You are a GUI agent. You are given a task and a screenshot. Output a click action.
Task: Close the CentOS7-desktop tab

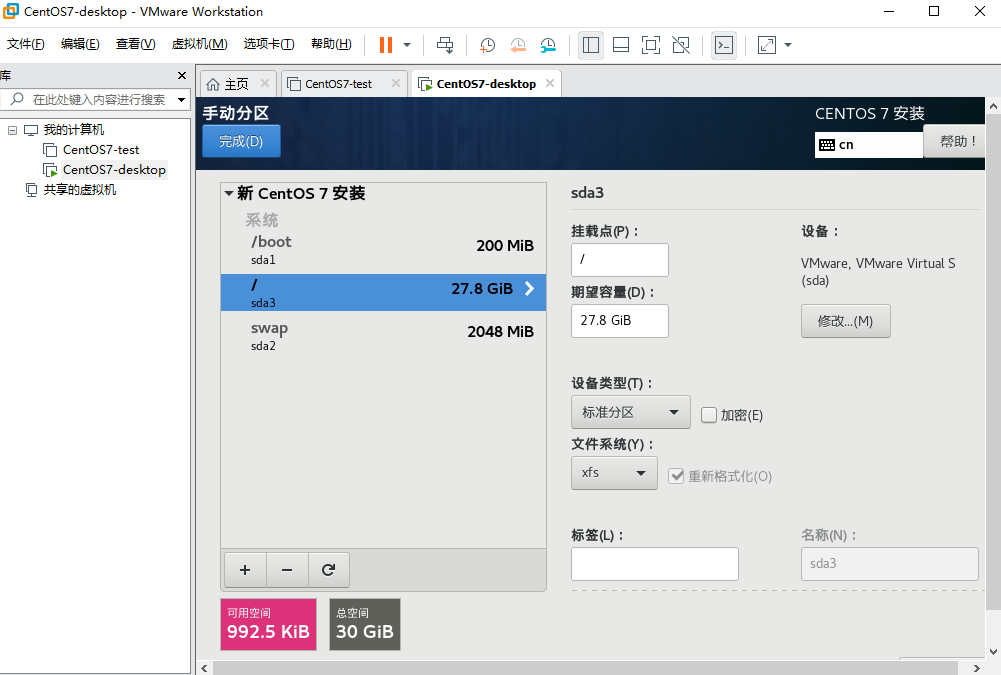point(550,83)
